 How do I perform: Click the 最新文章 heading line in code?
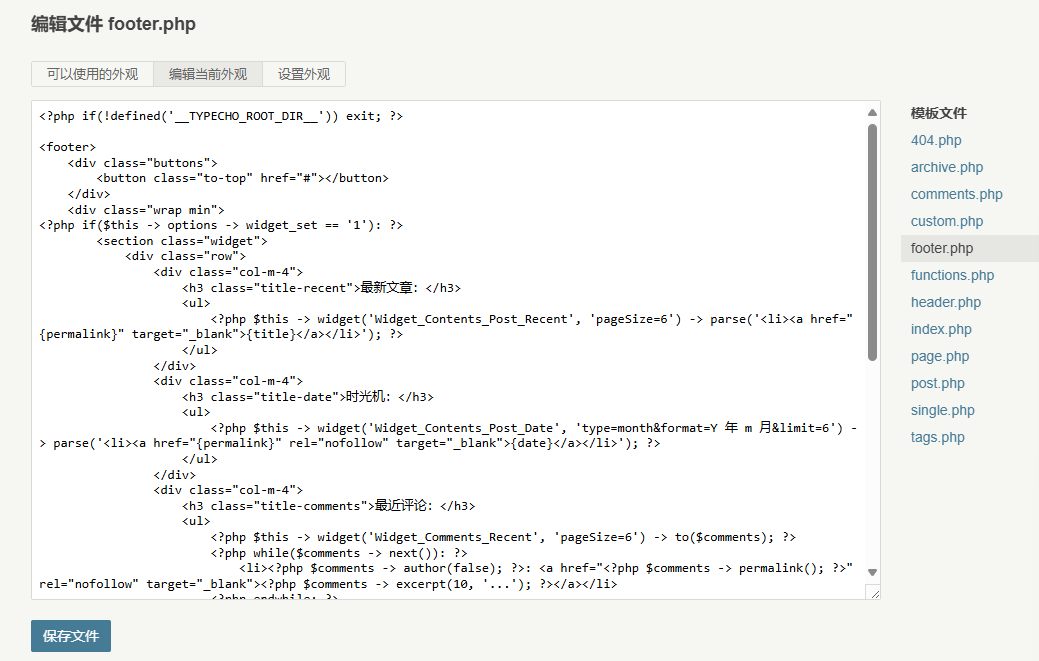pos(321,287)
